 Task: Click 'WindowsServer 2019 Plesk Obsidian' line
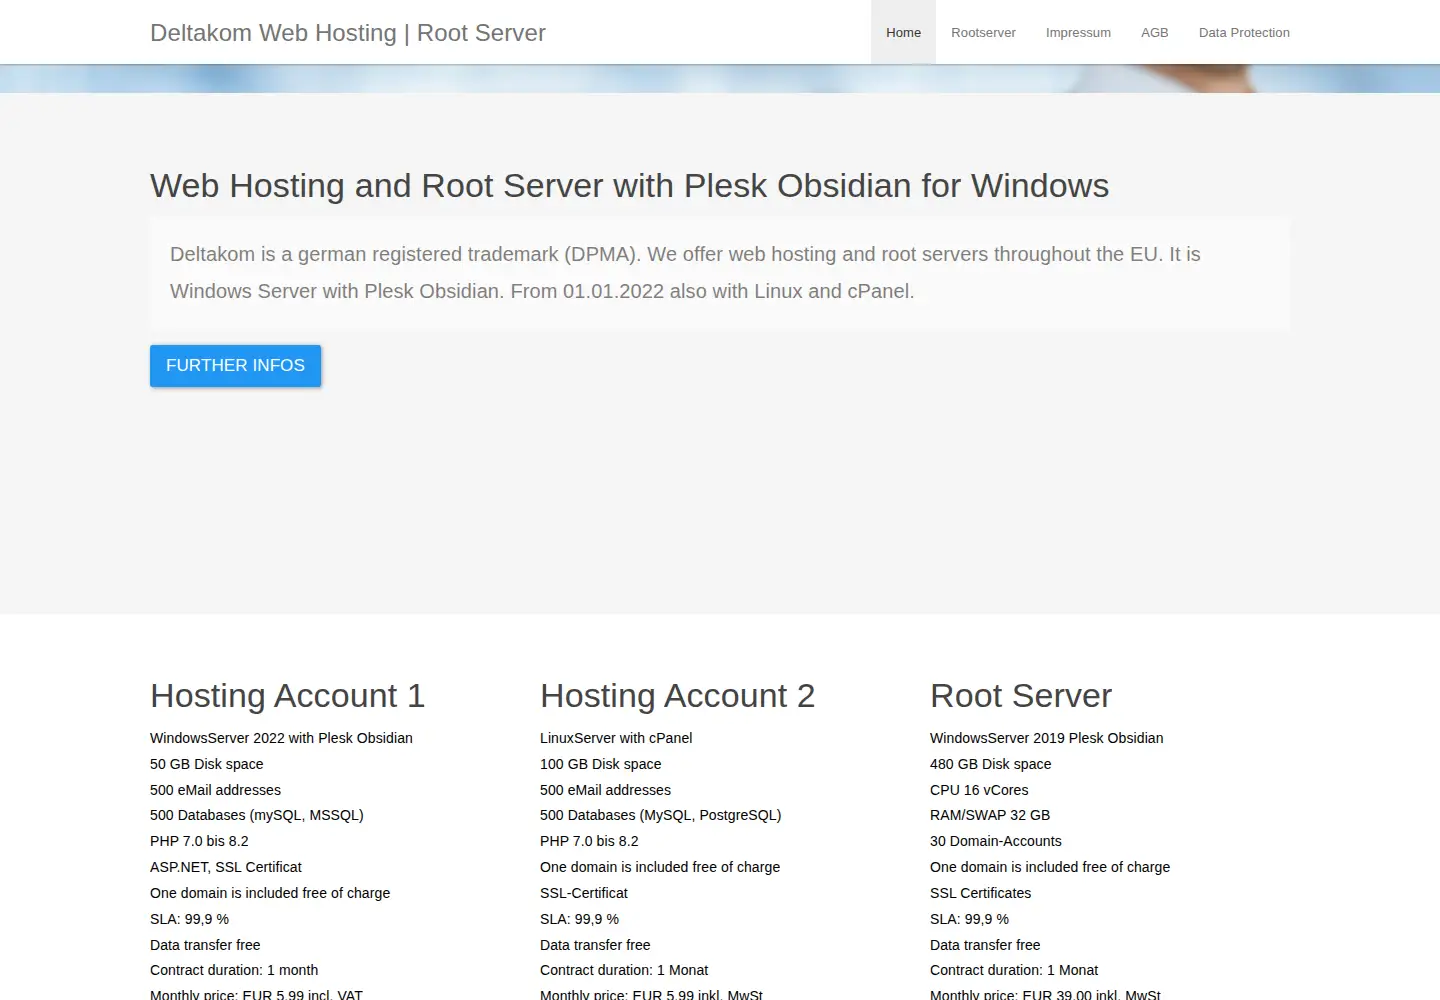tap(1046, 738)
